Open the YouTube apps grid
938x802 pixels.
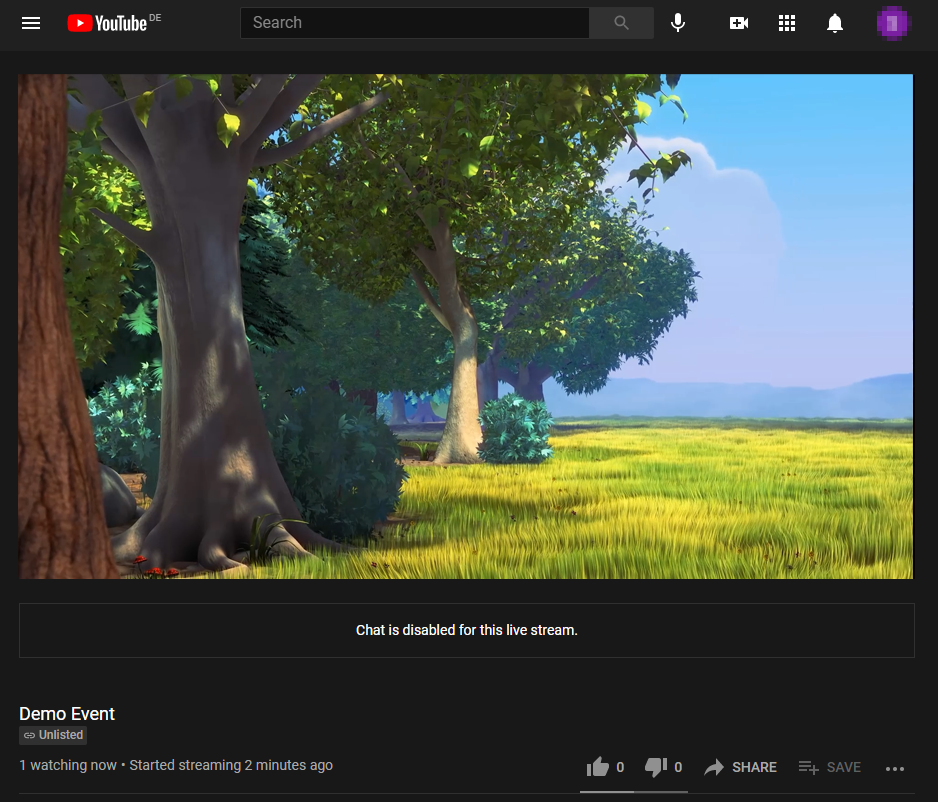(787, 23)
